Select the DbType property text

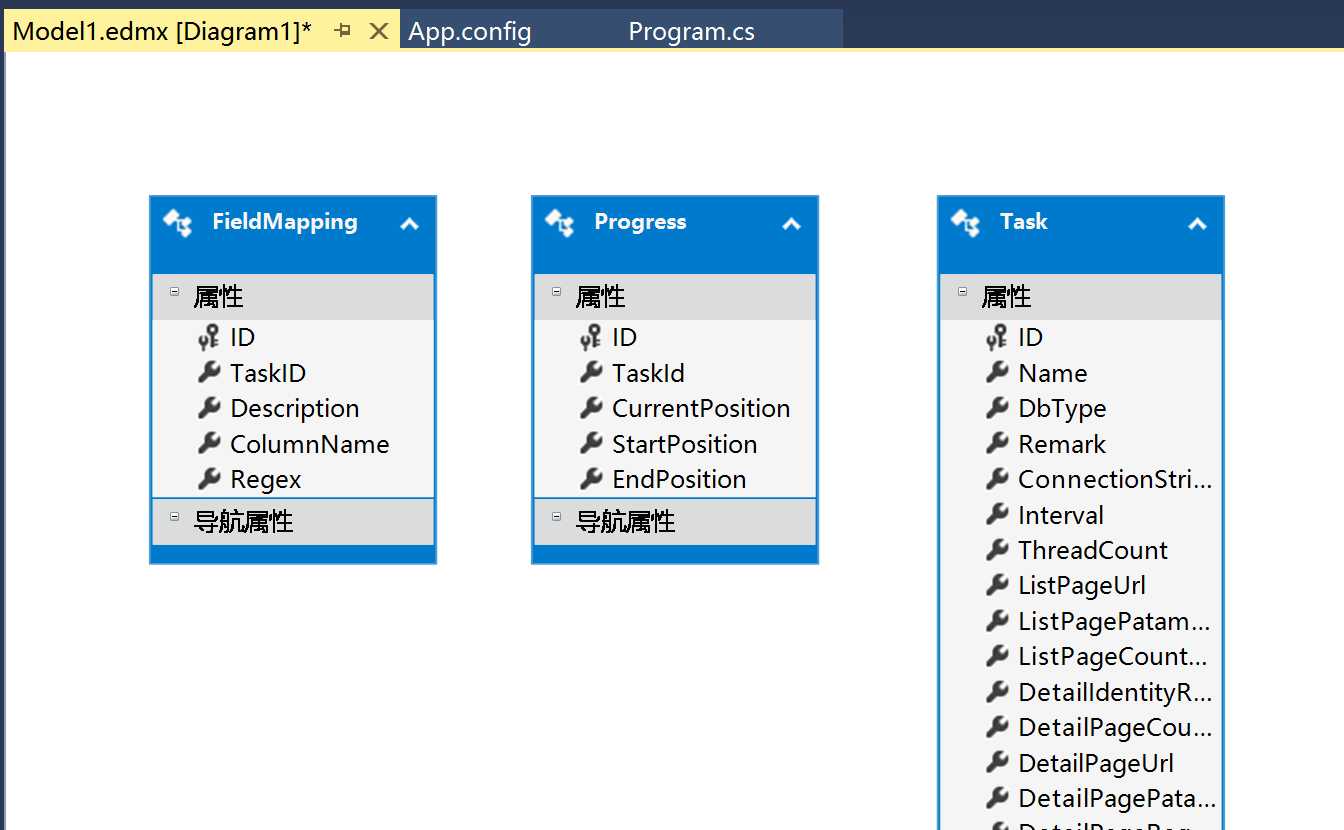[x=1062, y=409]
